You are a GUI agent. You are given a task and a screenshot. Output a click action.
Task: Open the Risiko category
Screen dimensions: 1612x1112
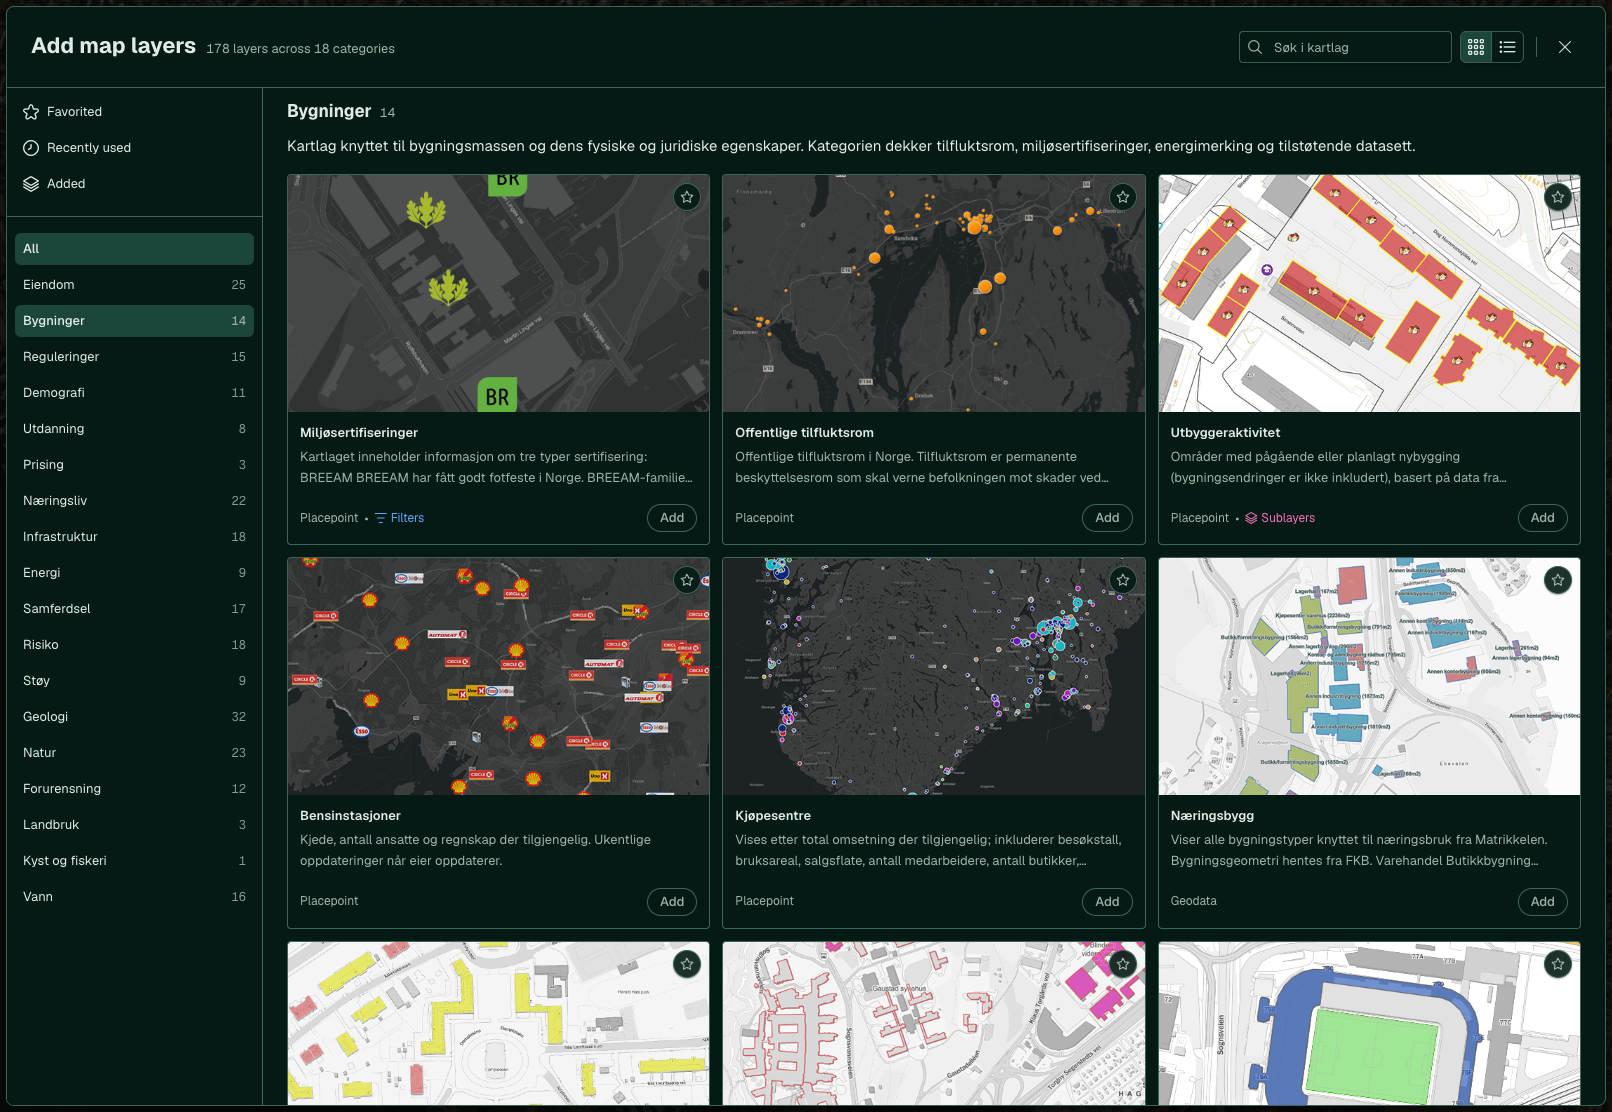click(x=134, y=645)
